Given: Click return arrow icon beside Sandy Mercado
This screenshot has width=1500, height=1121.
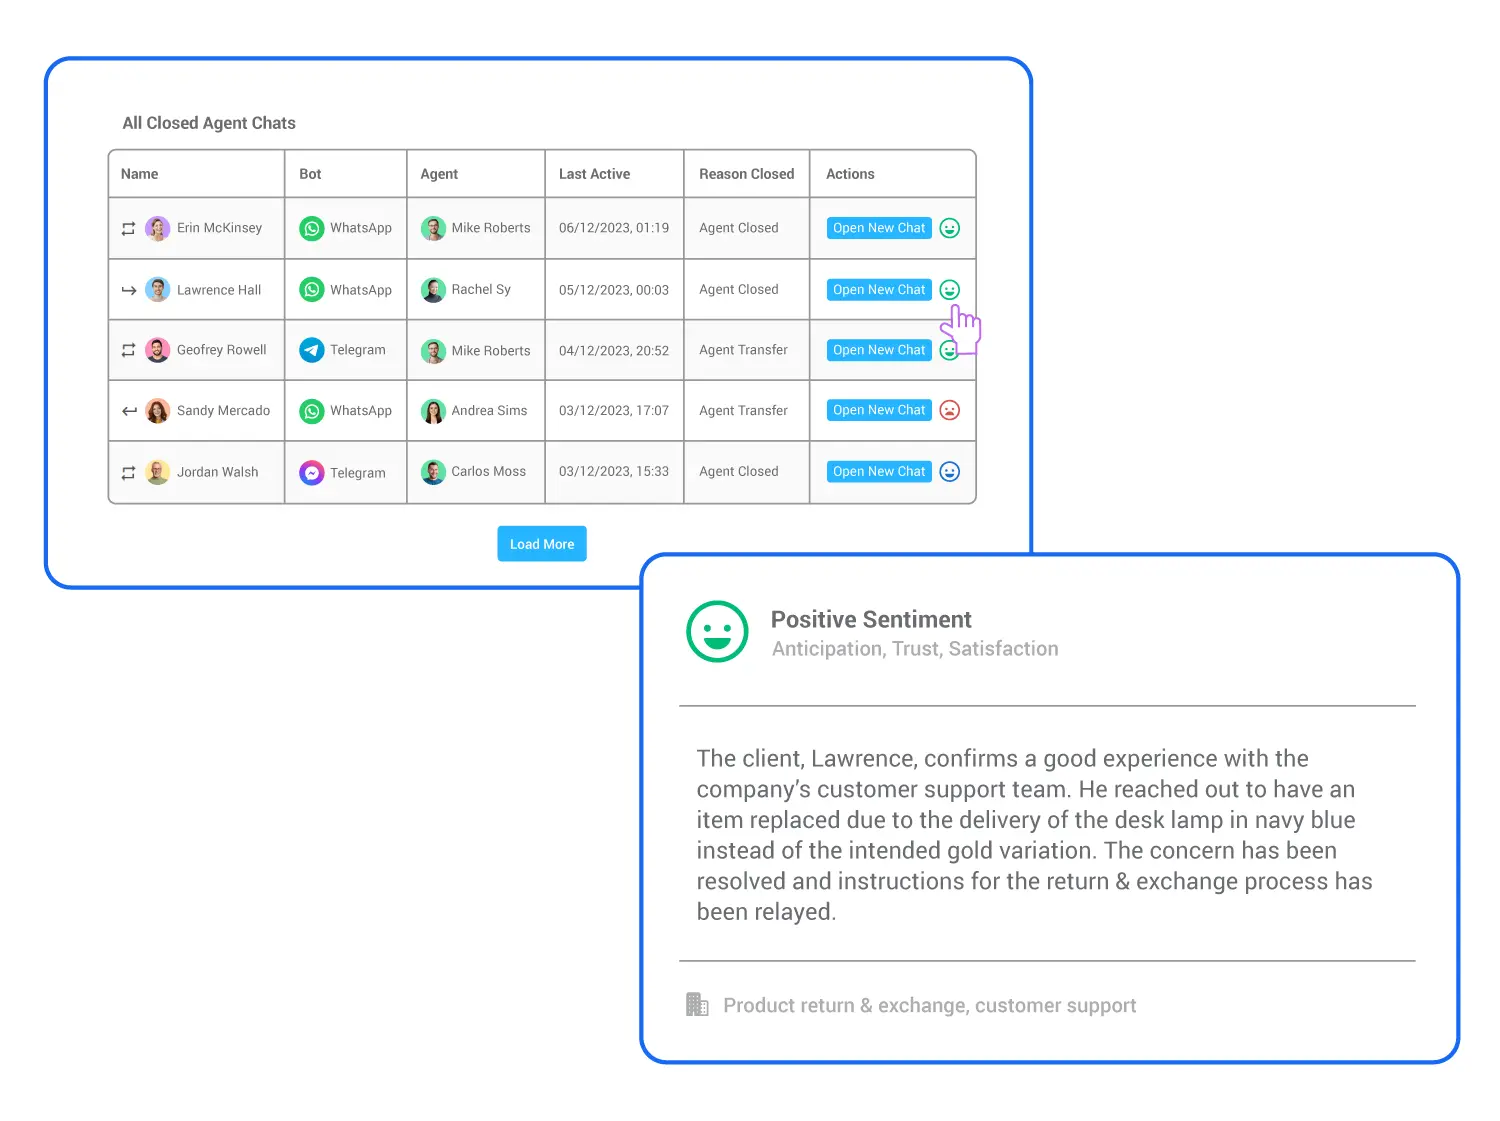Looking at the screenshot, I should 128,410.
